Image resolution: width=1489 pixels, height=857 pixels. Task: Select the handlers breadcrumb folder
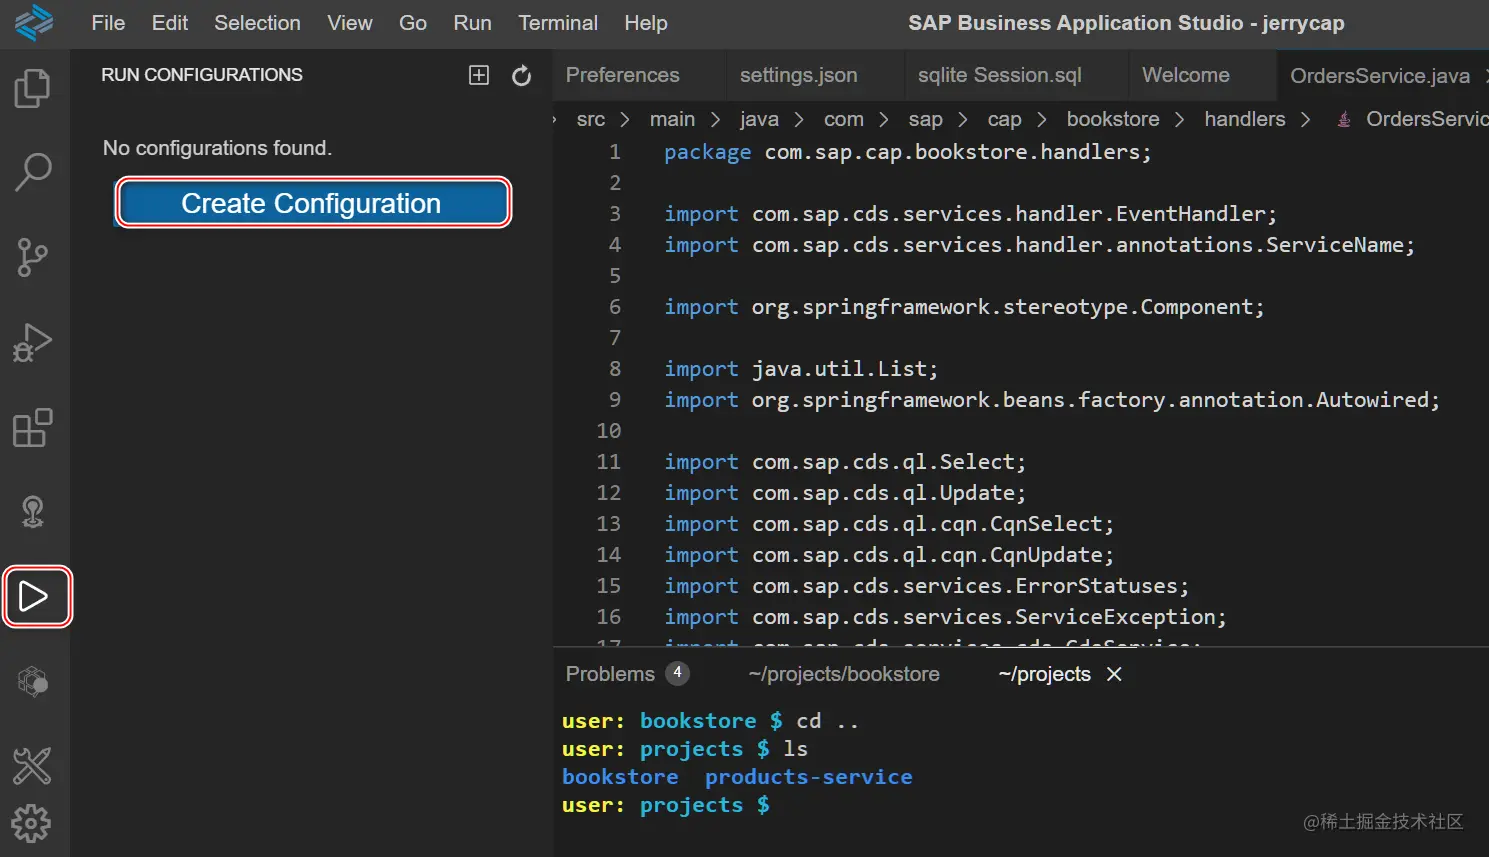[1244, 119]
